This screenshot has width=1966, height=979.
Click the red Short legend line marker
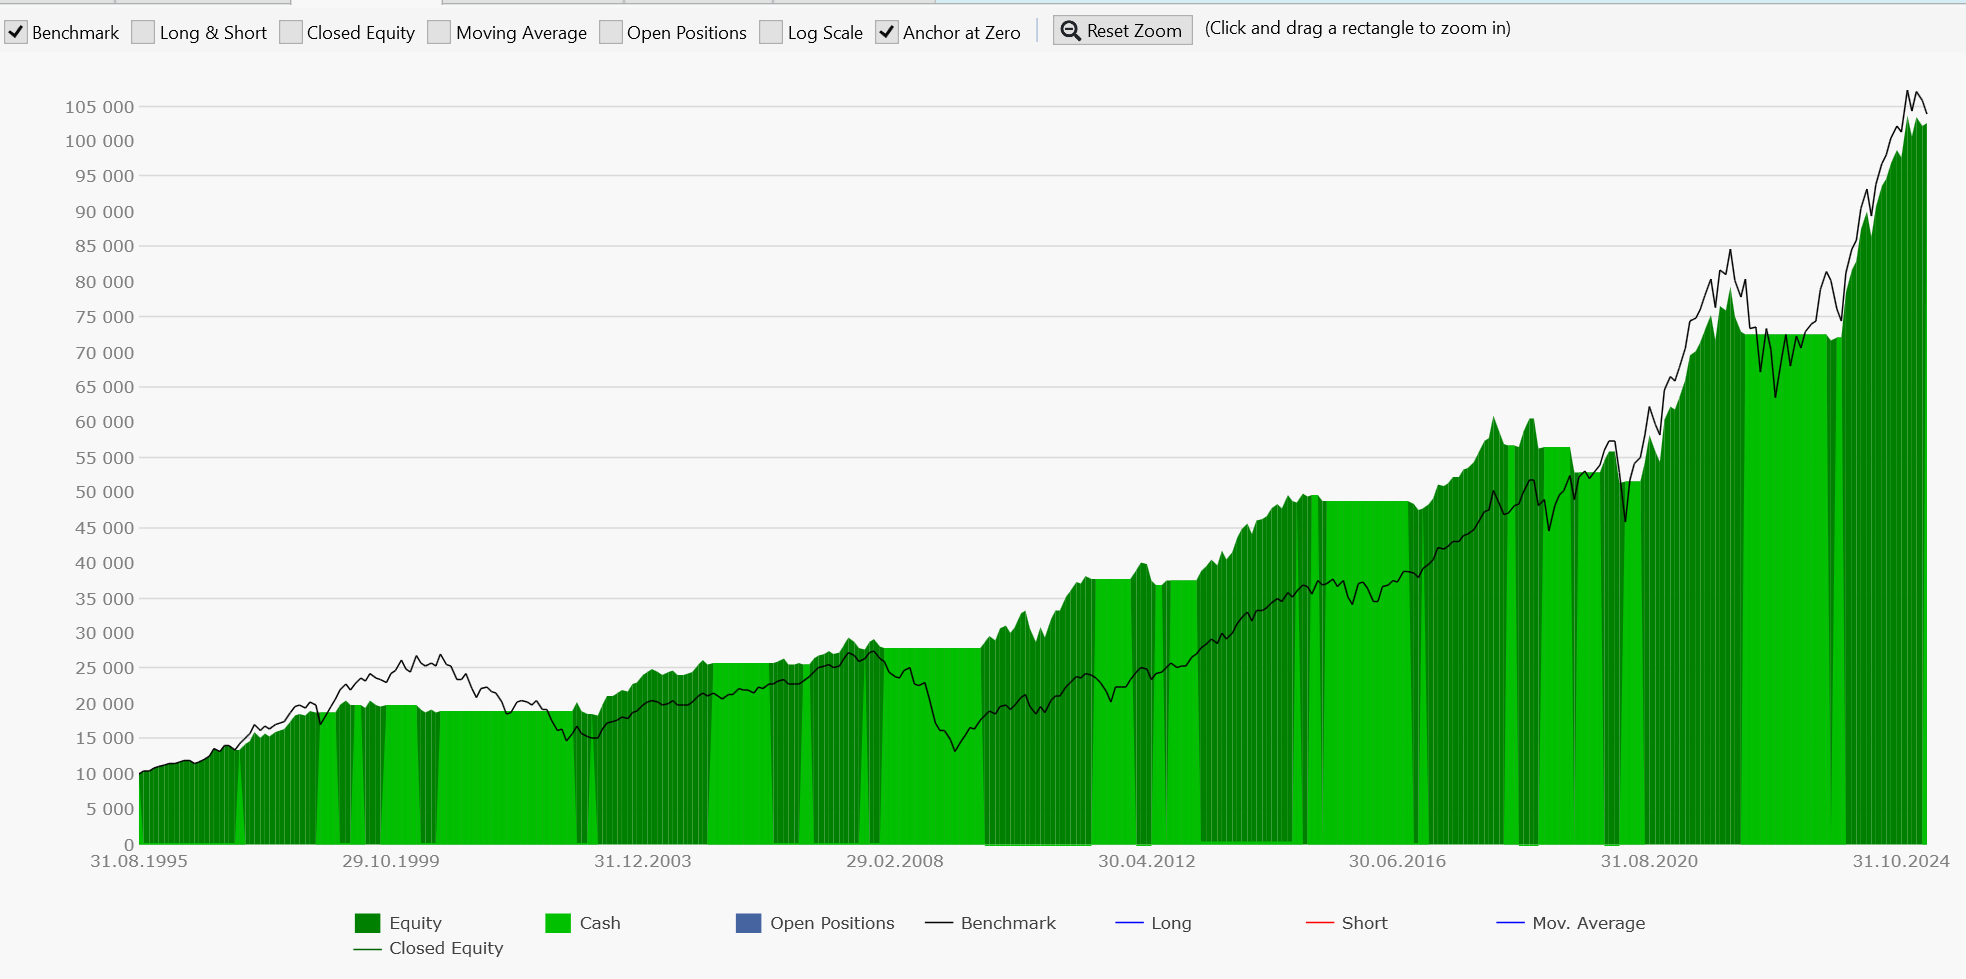[1319, 923]
